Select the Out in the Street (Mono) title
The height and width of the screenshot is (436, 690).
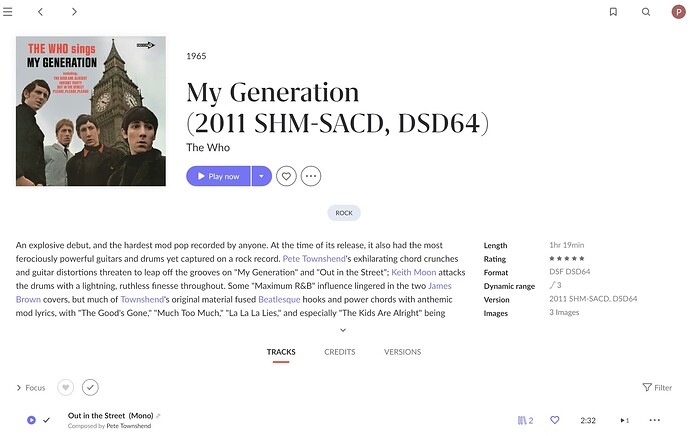(110, 415)
